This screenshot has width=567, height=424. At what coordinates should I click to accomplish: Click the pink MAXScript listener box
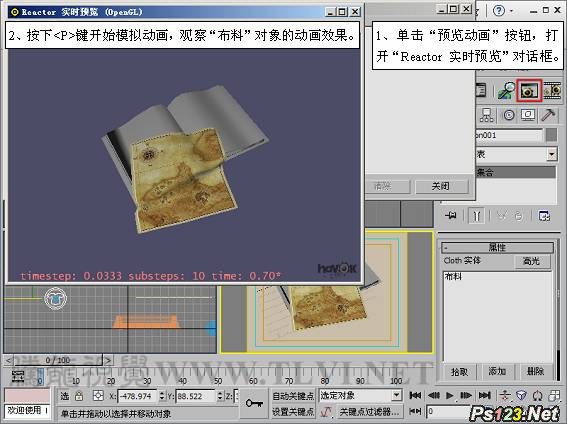27,395
